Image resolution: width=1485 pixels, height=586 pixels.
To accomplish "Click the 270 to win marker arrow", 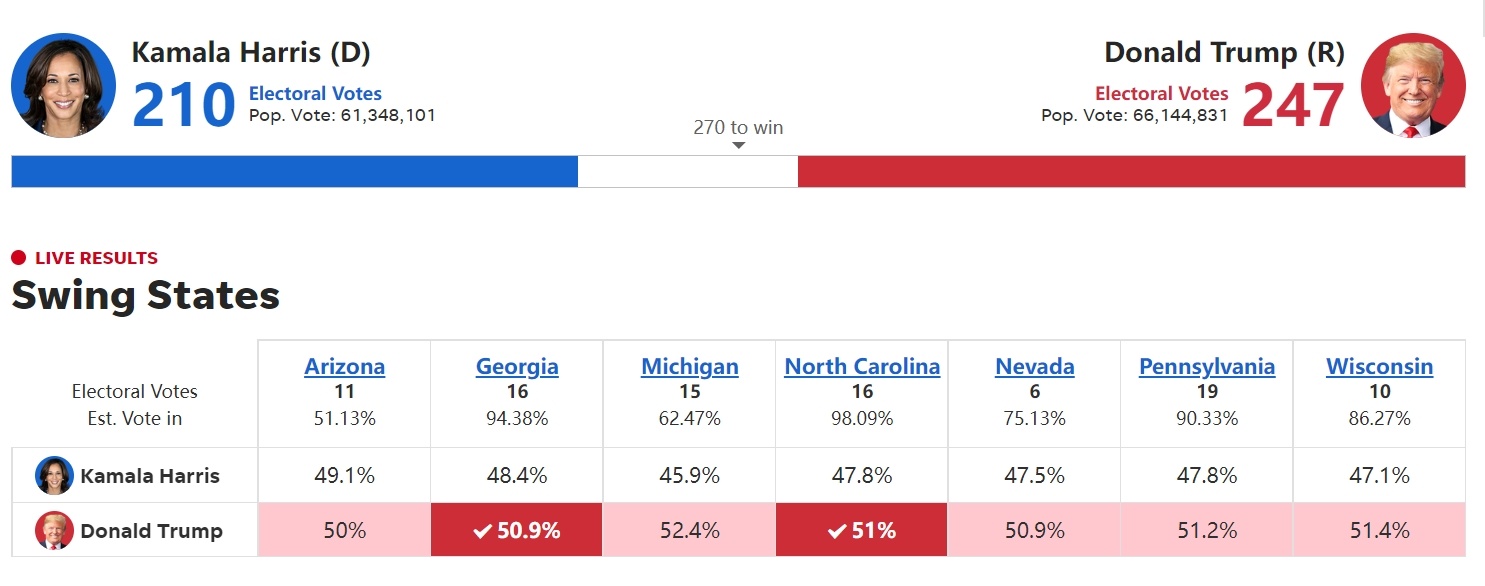I will pyautogui.click(x=739, y=146).
